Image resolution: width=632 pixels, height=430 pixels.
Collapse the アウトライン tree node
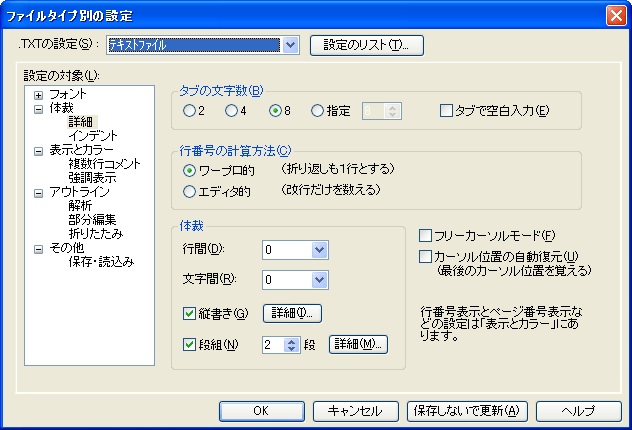point(38,192)
